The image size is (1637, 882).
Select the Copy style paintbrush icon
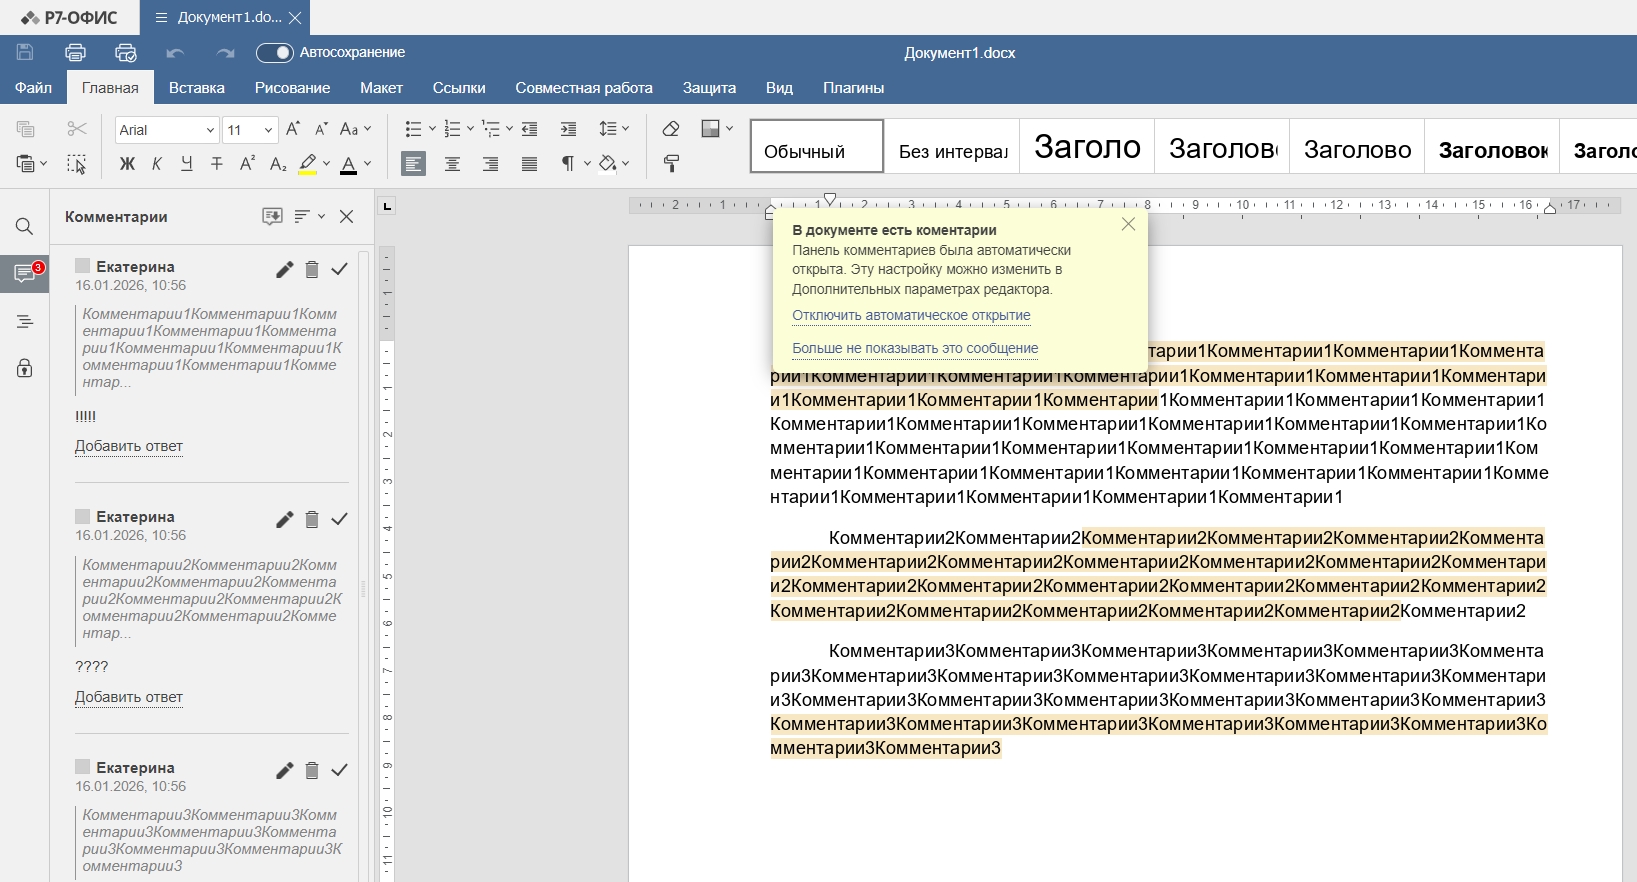pyautogui.click(x=672, y=164)
